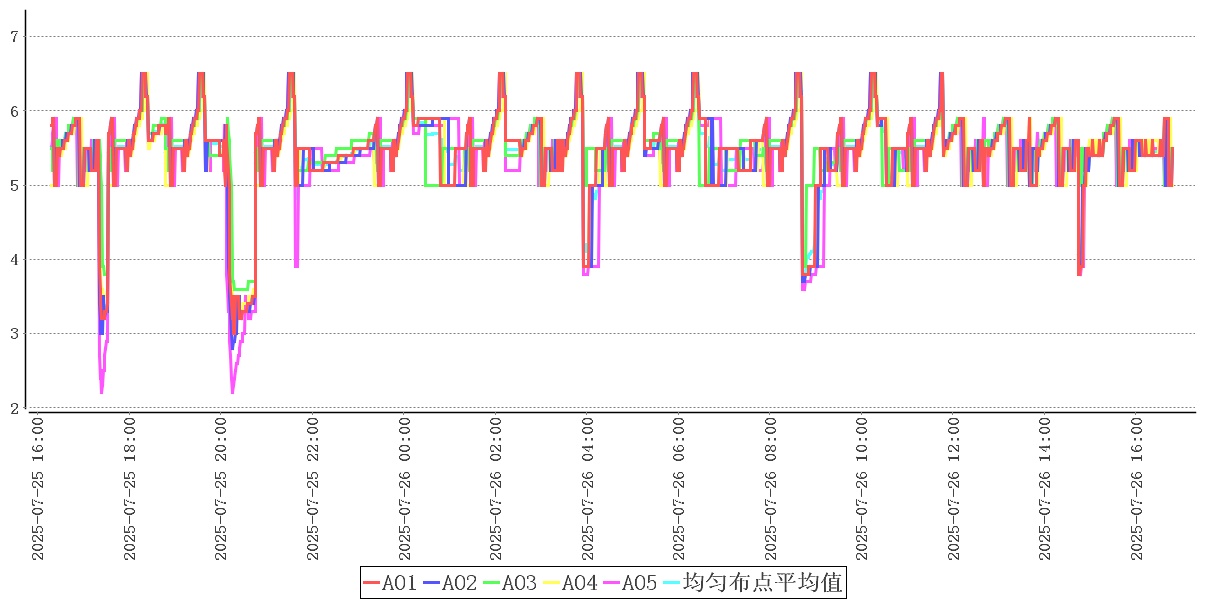Toggle the A01 series legend label
This screenshot has width=1207, height=600.
[399, 583]
